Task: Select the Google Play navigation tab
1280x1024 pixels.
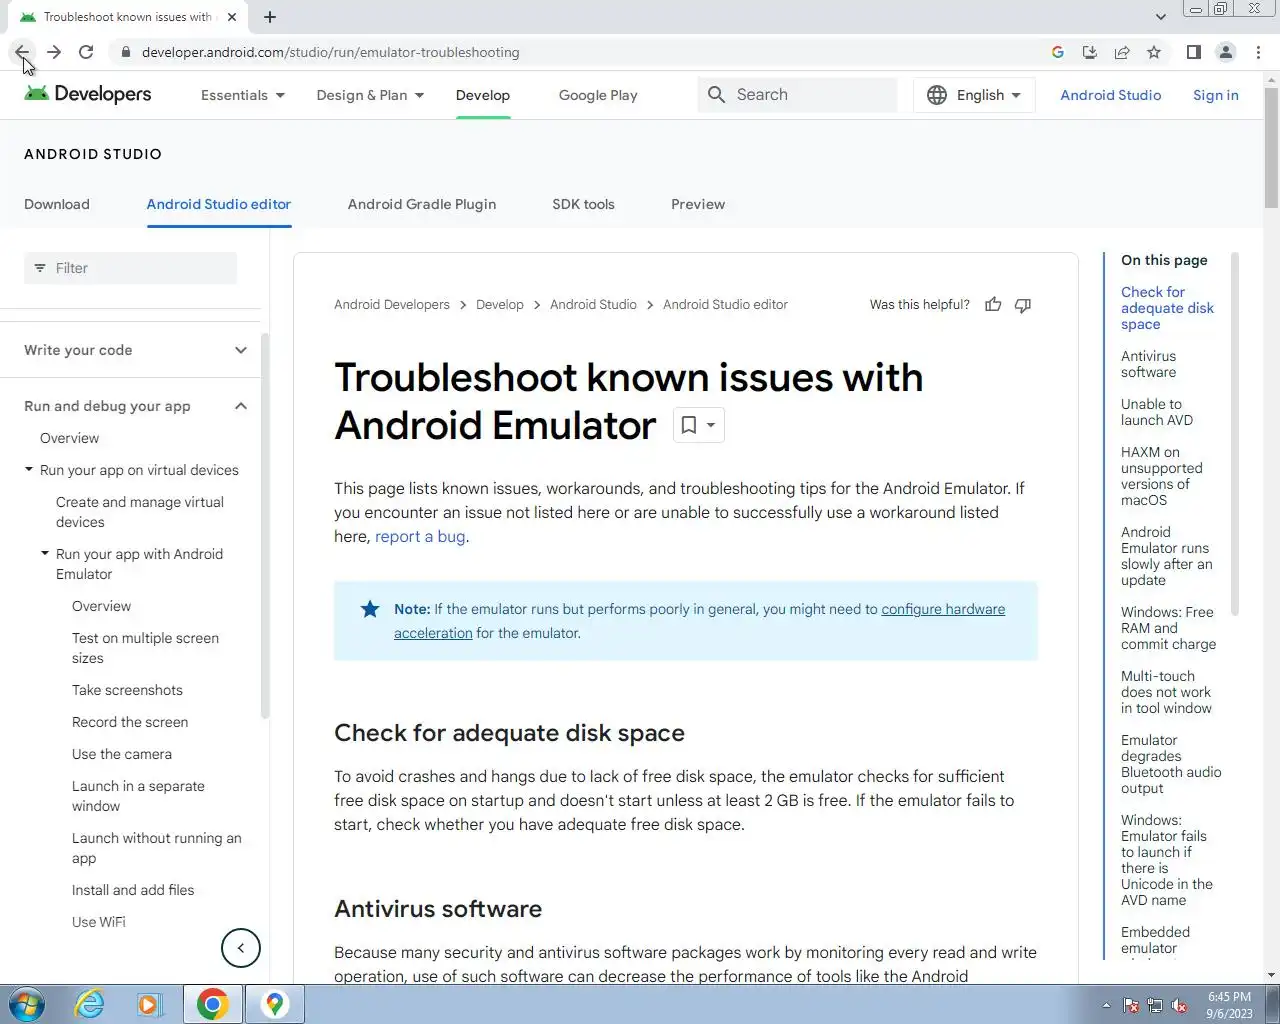Action: (x=598, y=95)
